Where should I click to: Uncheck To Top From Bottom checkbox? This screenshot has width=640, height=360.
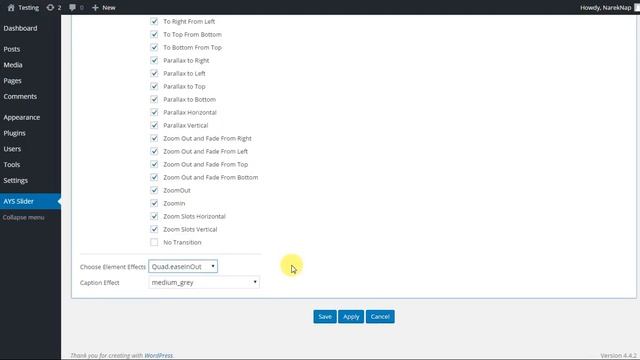(154, 34)
